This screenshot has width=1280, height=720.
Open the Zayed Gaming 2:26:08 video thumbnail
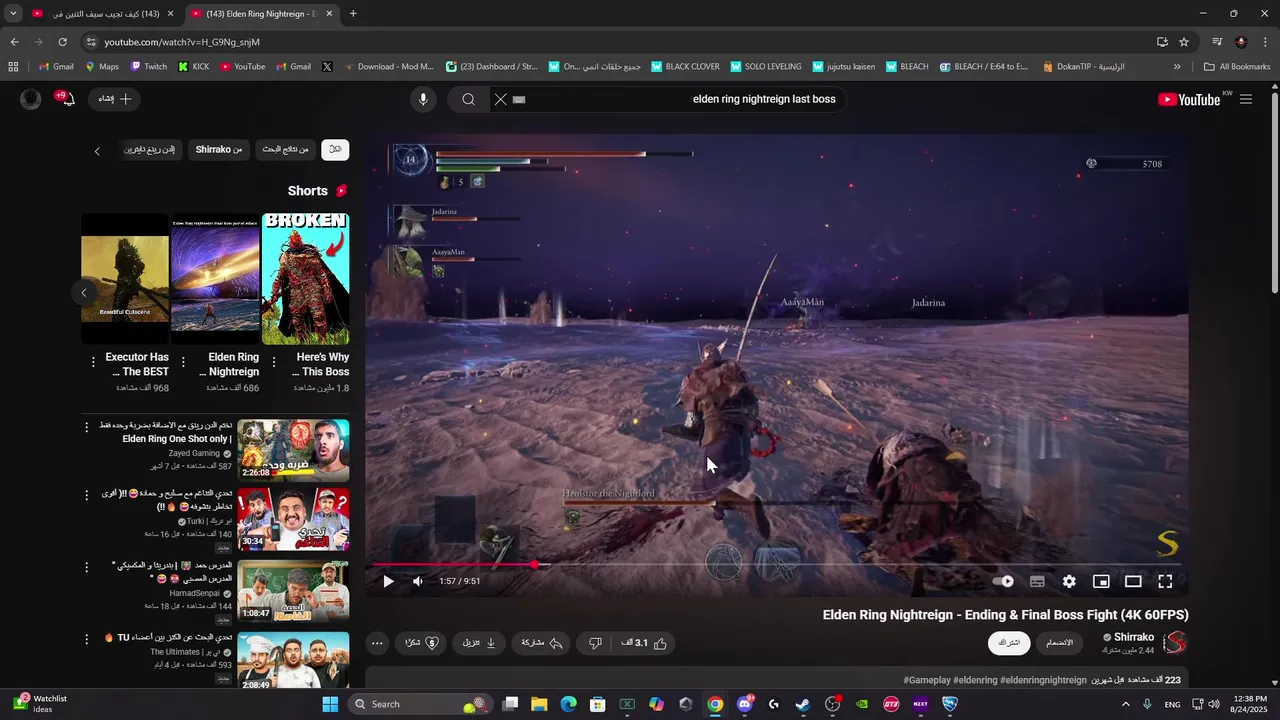click(x=293, y=450)
